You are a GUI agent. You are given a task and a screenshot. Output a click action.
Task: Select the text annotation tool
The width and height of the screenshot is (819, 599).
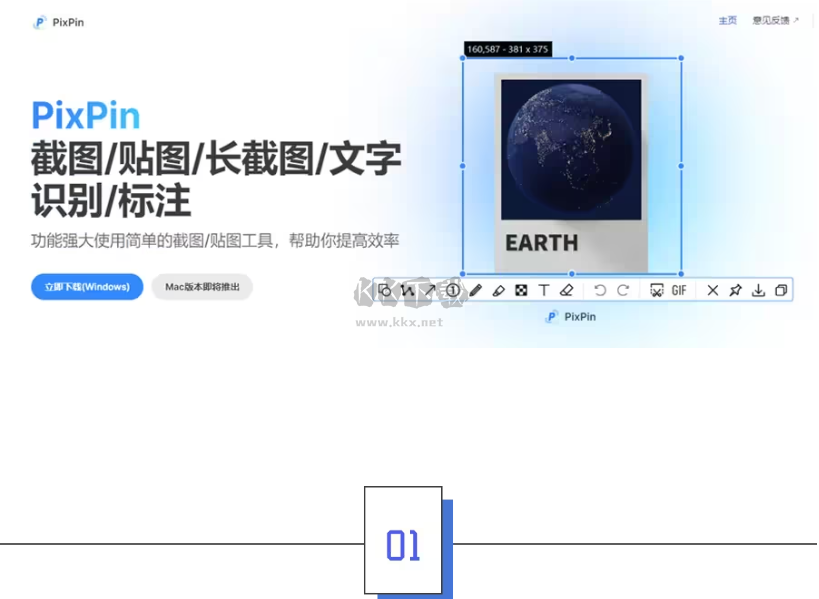click(544, 290)
